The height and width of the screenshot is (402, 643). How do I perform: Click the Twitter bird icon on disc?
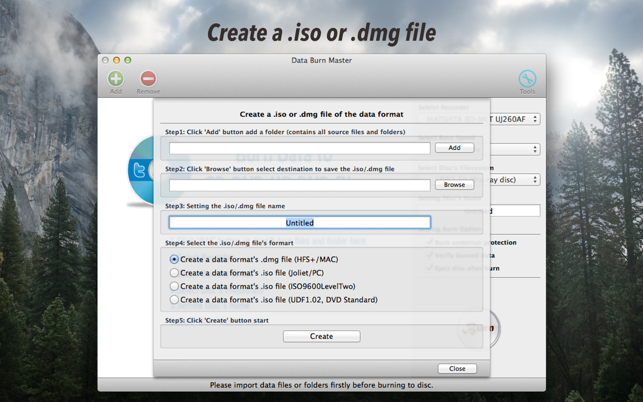click(x=139, y=170)
